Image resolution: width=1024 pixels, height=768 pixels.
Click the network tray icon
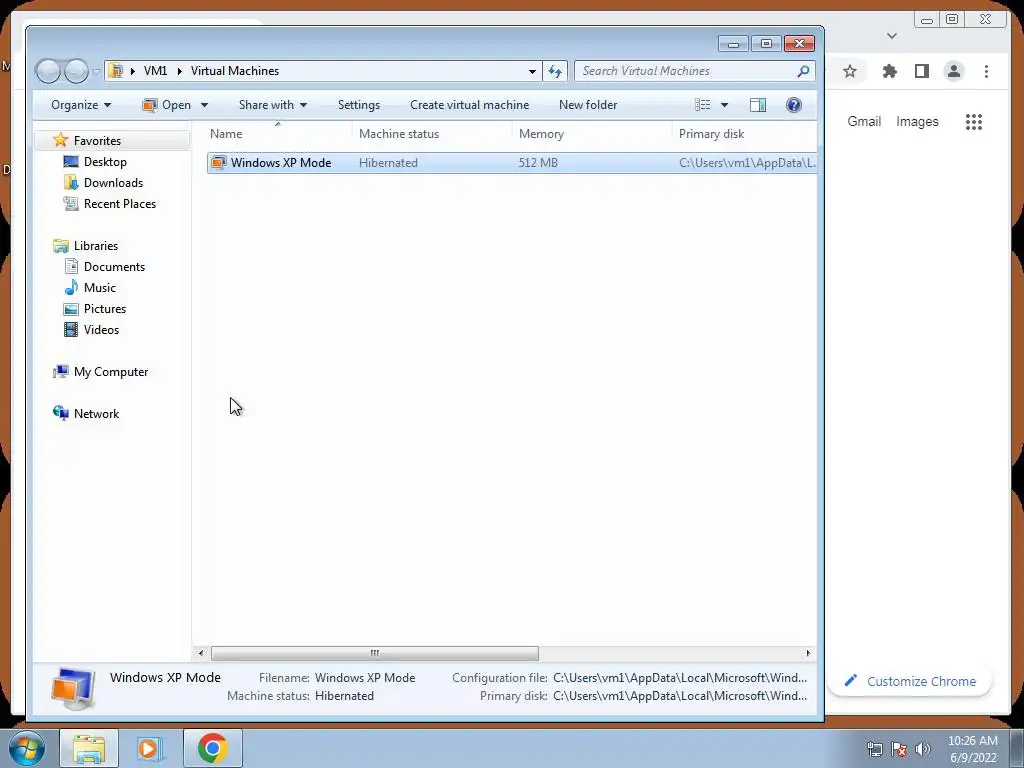point(875,749)
